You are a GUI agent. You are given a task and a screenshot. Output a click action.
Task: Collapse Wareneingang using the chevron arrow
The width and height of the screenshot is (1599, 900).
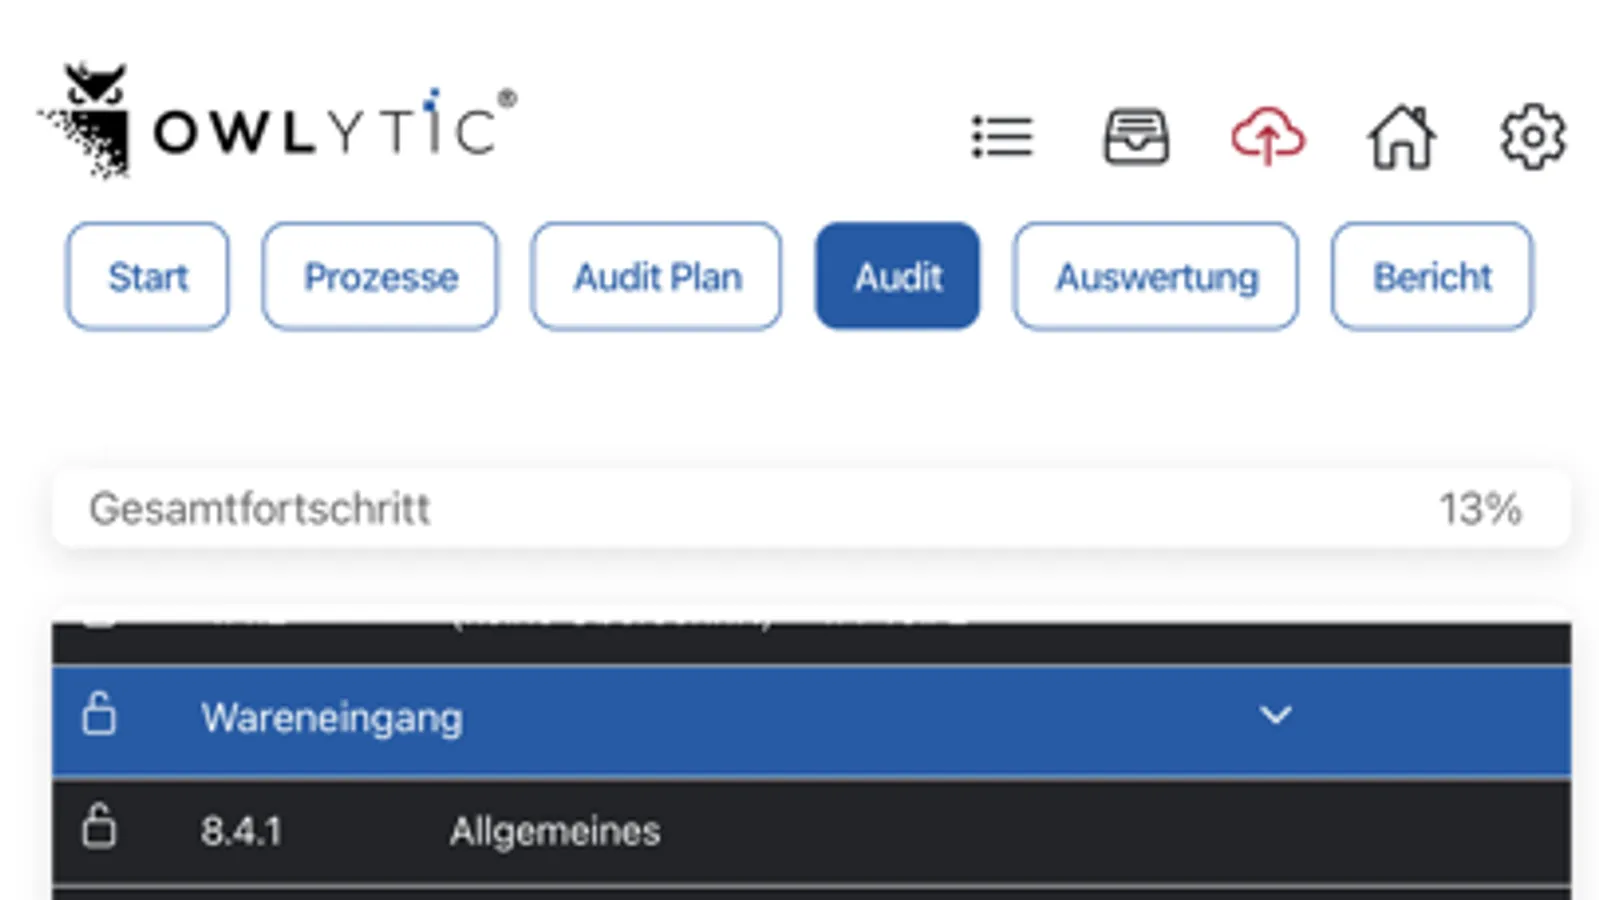point(1275,716)
